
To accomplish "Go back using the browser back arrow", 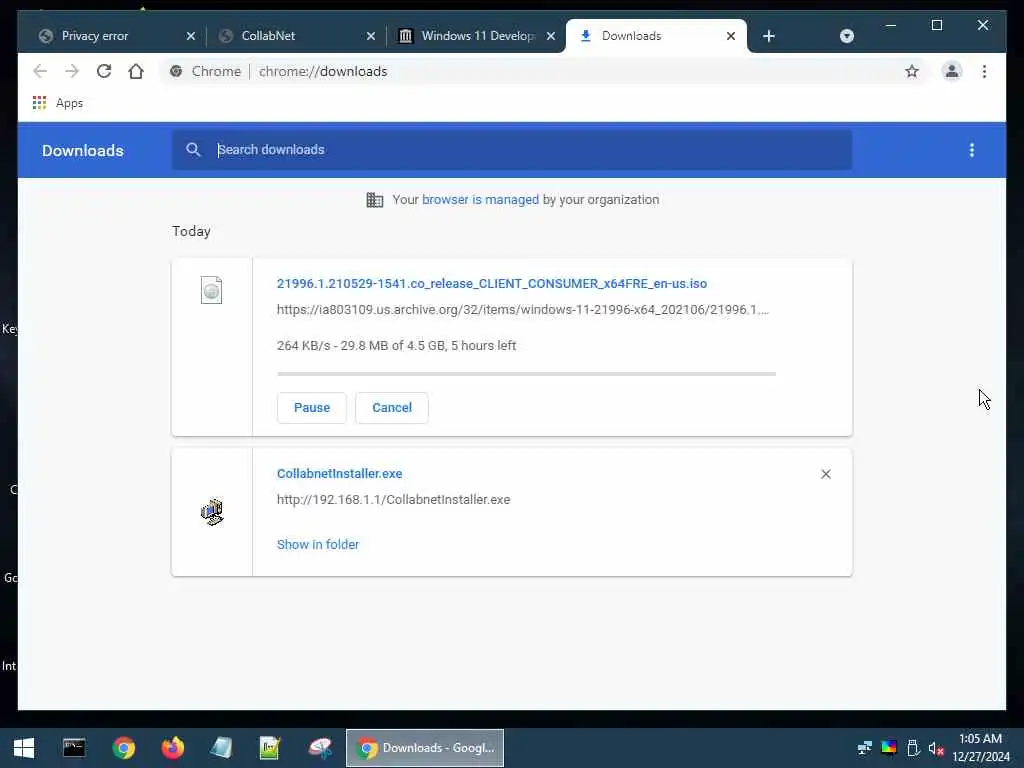I will [40, 71].
